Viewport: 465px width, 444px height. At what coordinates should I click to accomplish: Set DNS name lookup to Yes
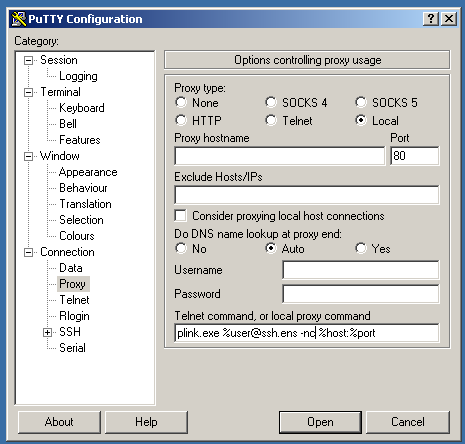(x=361, y=248)
